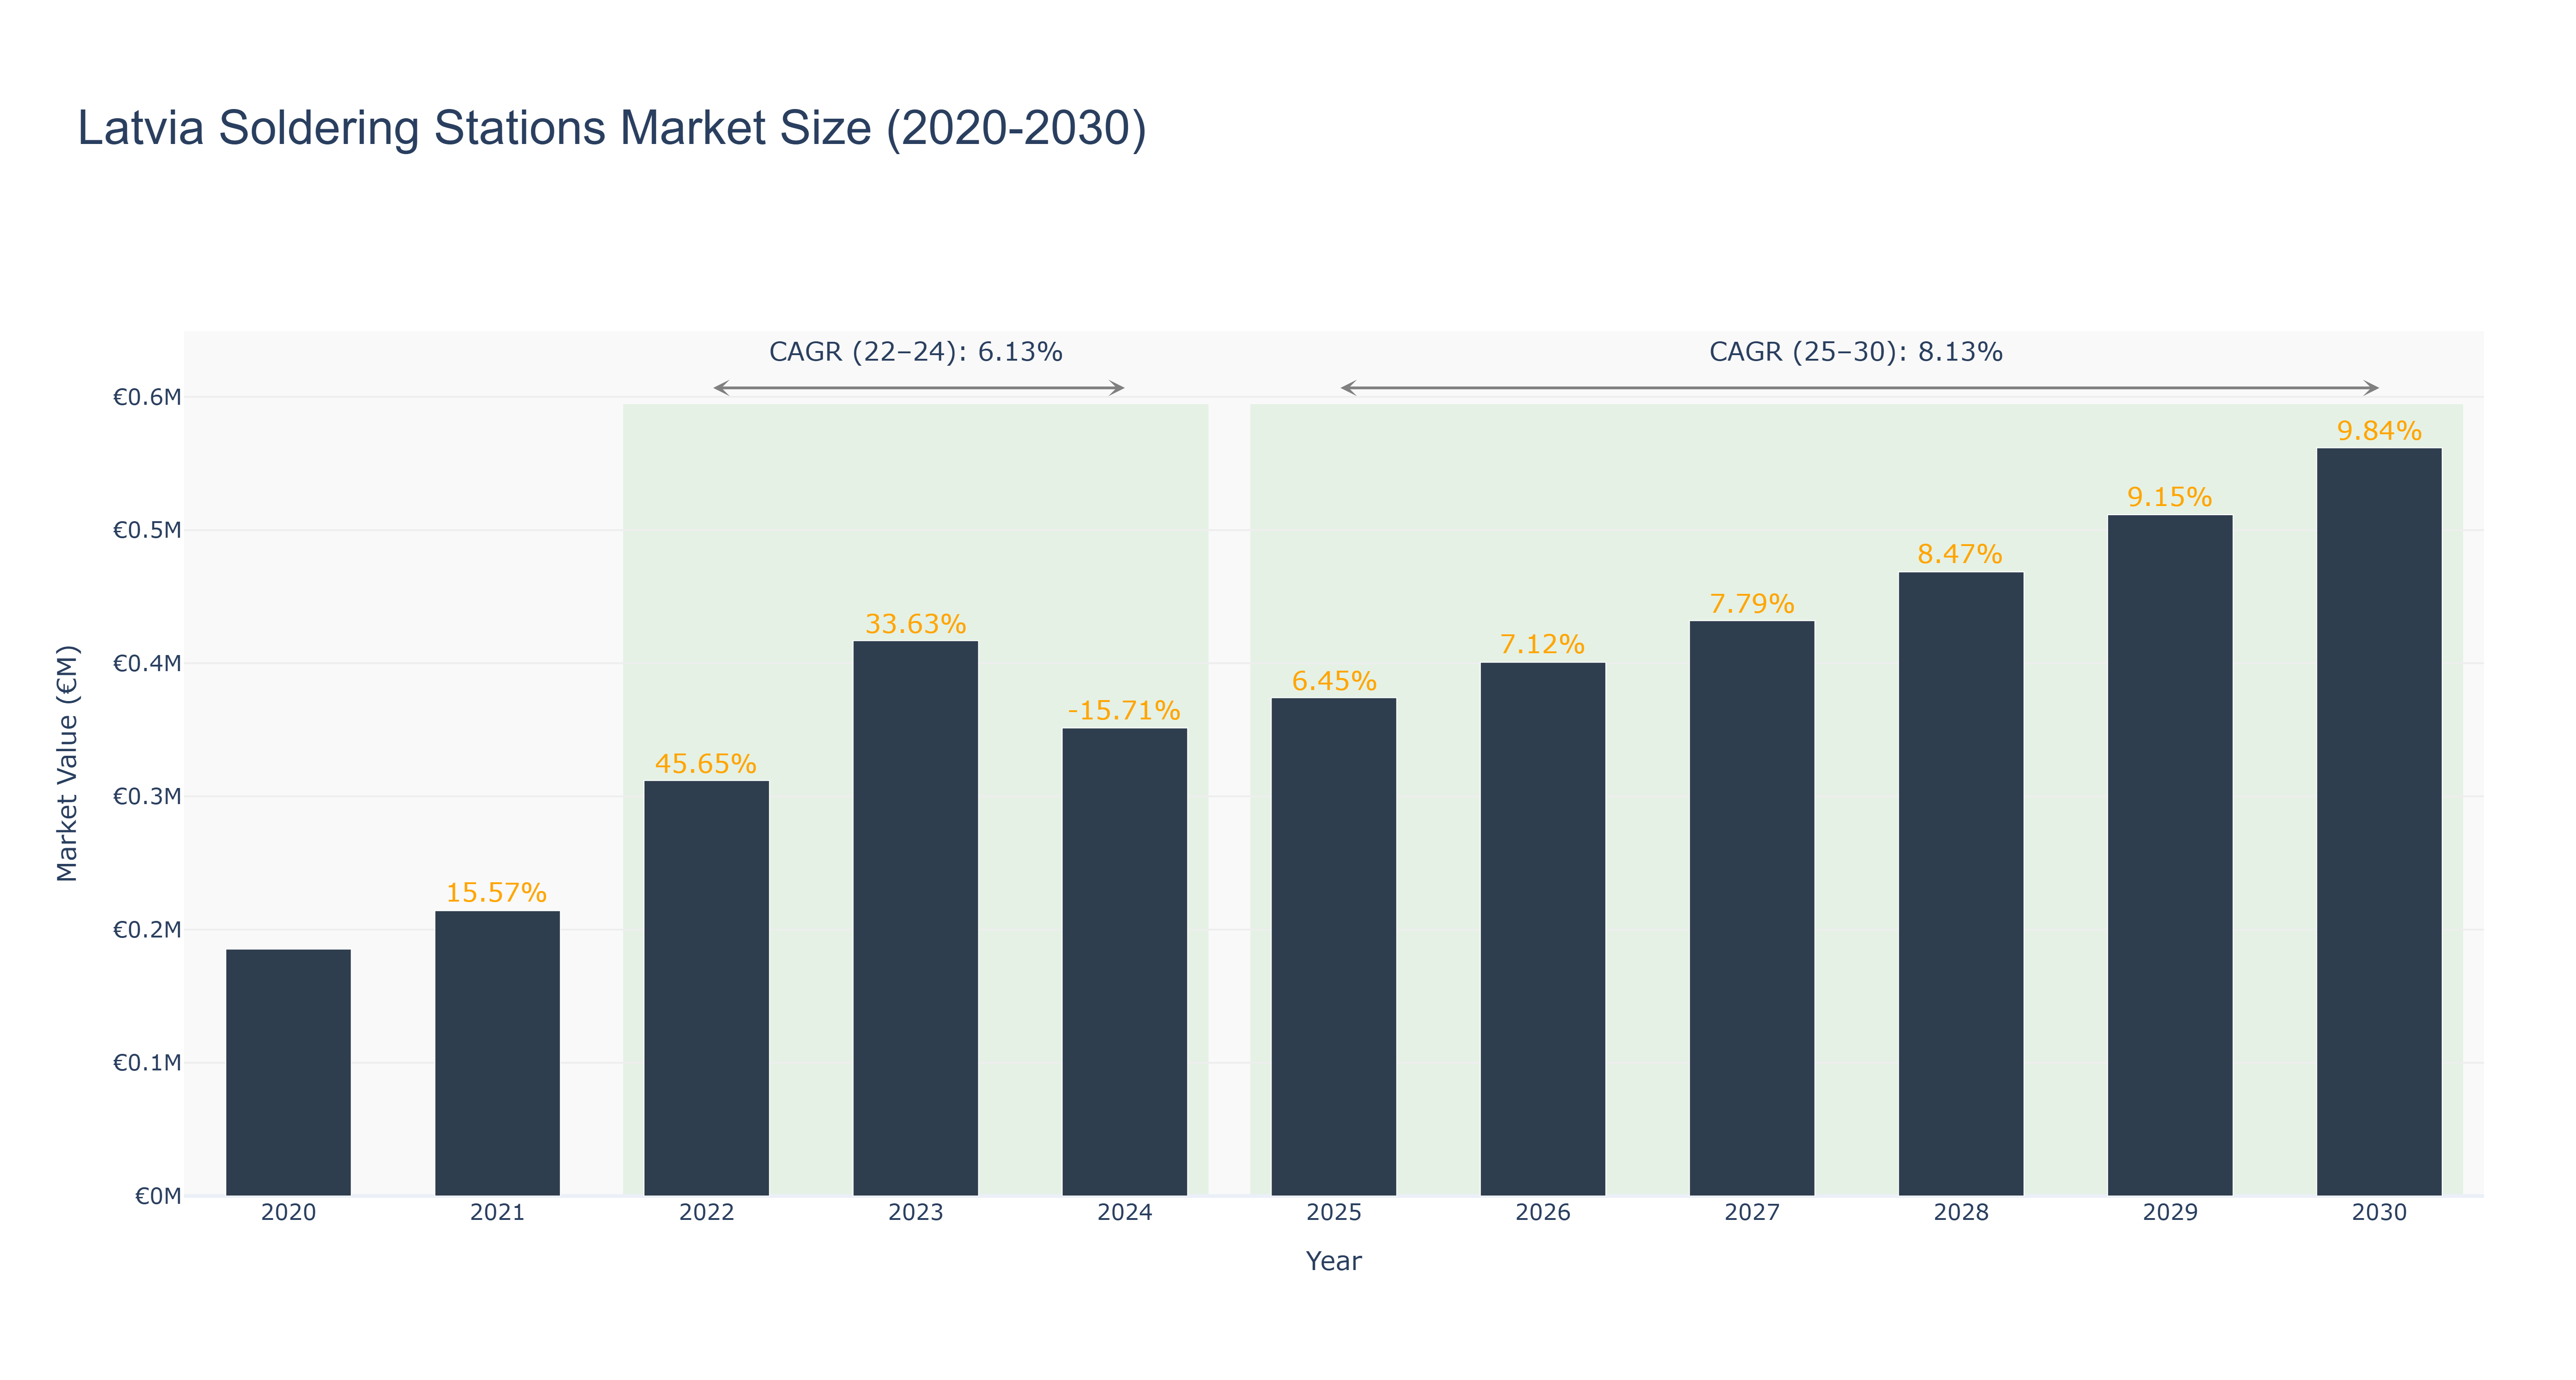Click the 9.15% growth label
Viewport: 2576px width, 1380px height.
[x=2169, y=497]
